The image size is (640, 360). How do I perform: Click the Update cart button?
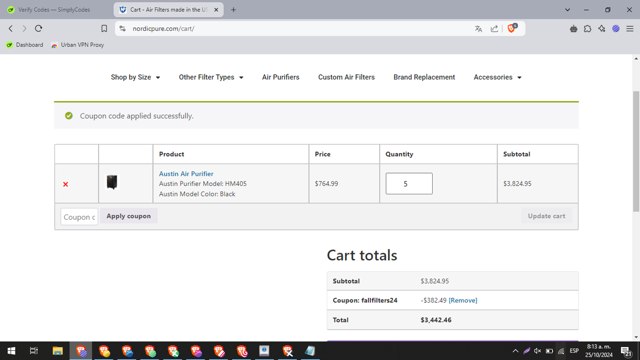pos(546,216)
